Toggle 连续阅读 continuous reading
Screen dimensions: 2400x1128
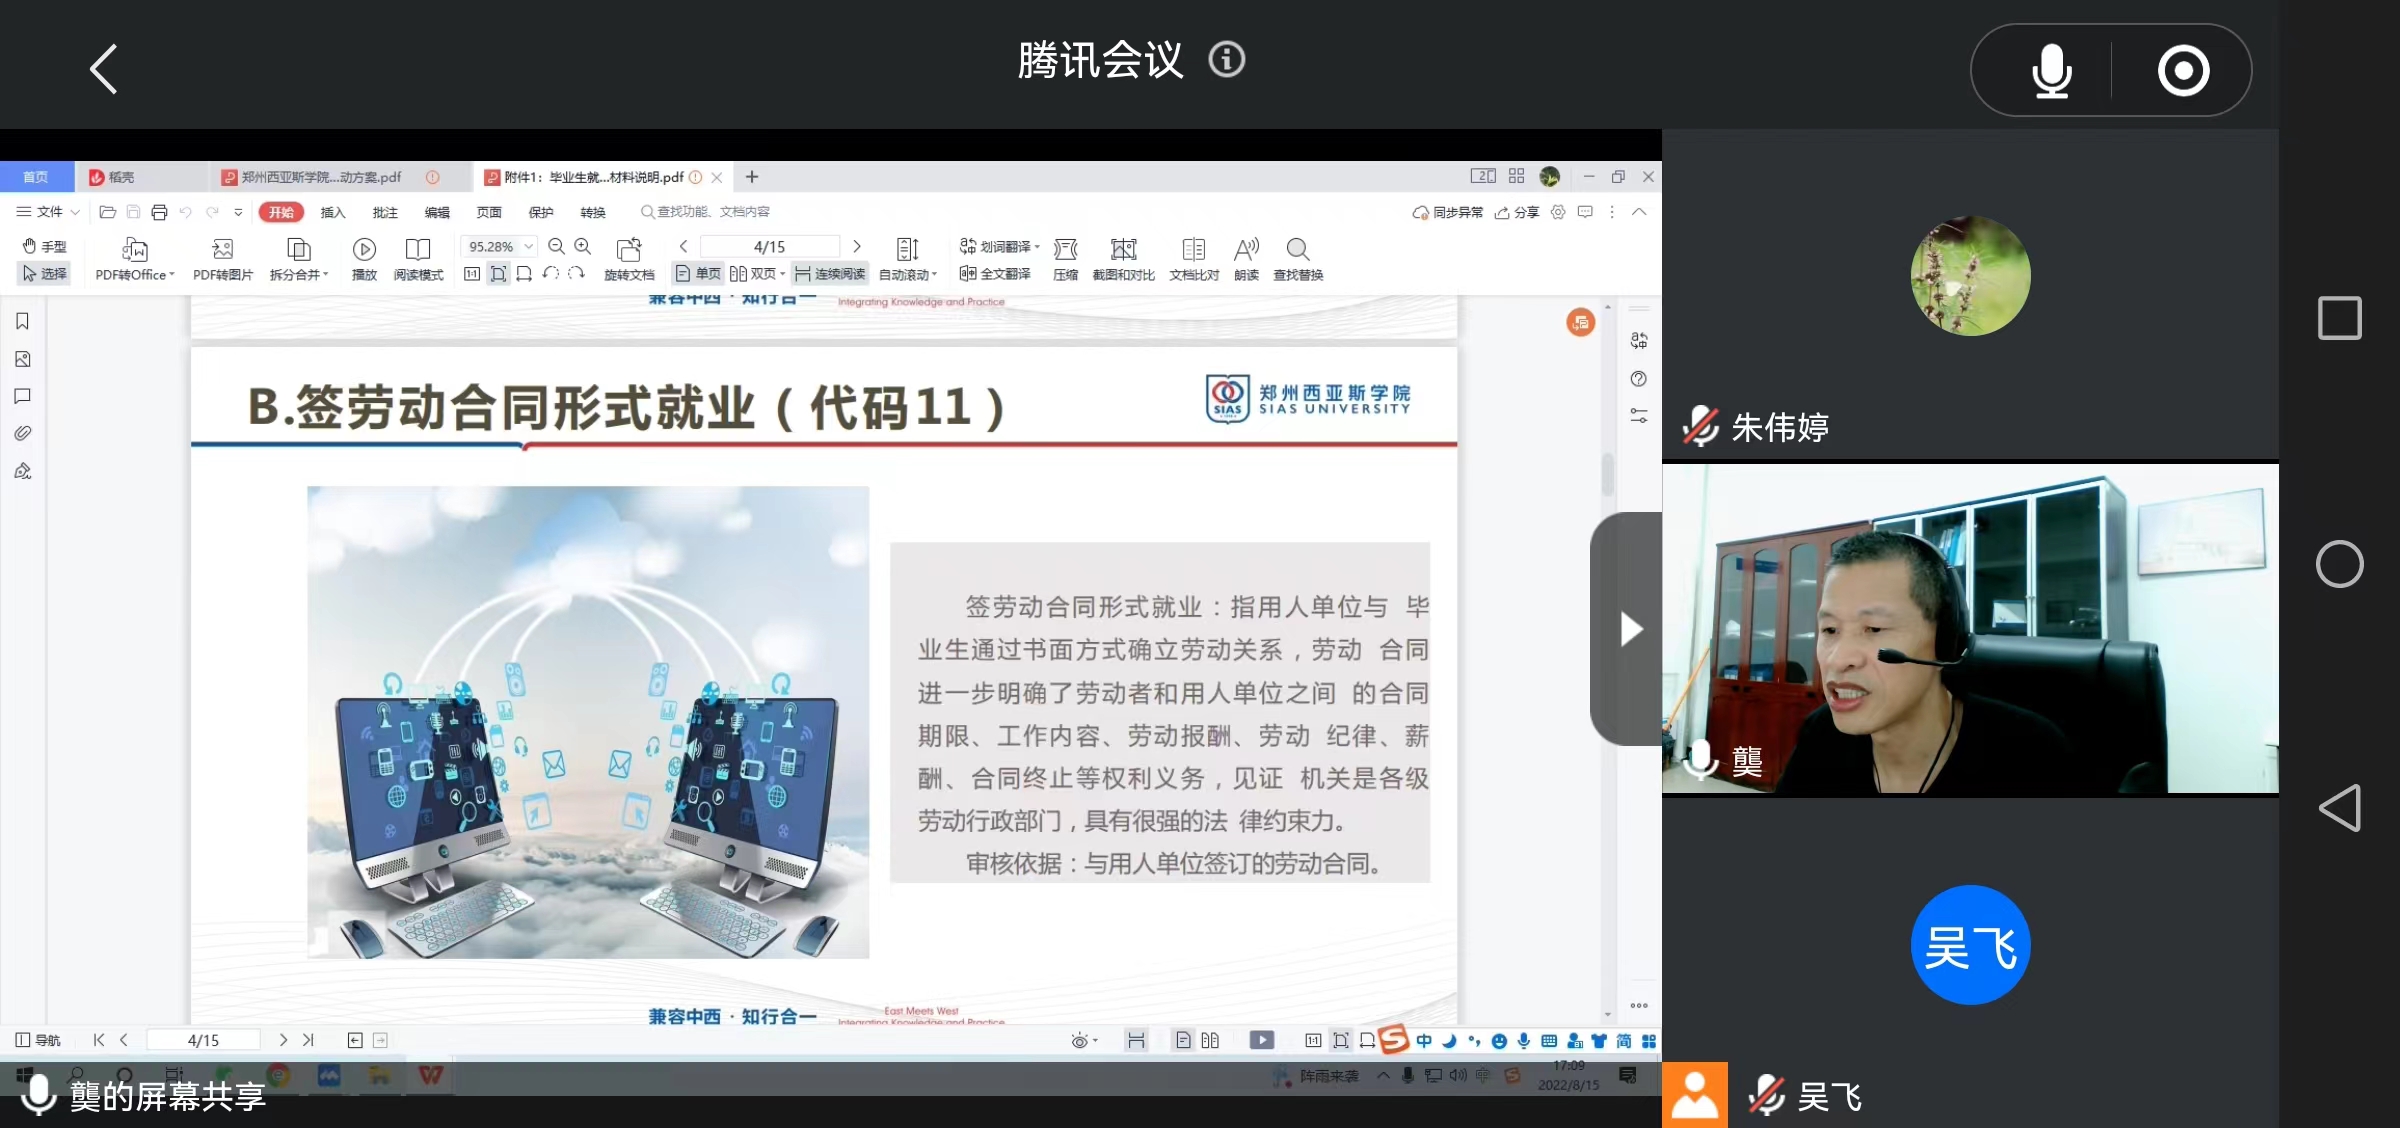[x=829, y=273]
